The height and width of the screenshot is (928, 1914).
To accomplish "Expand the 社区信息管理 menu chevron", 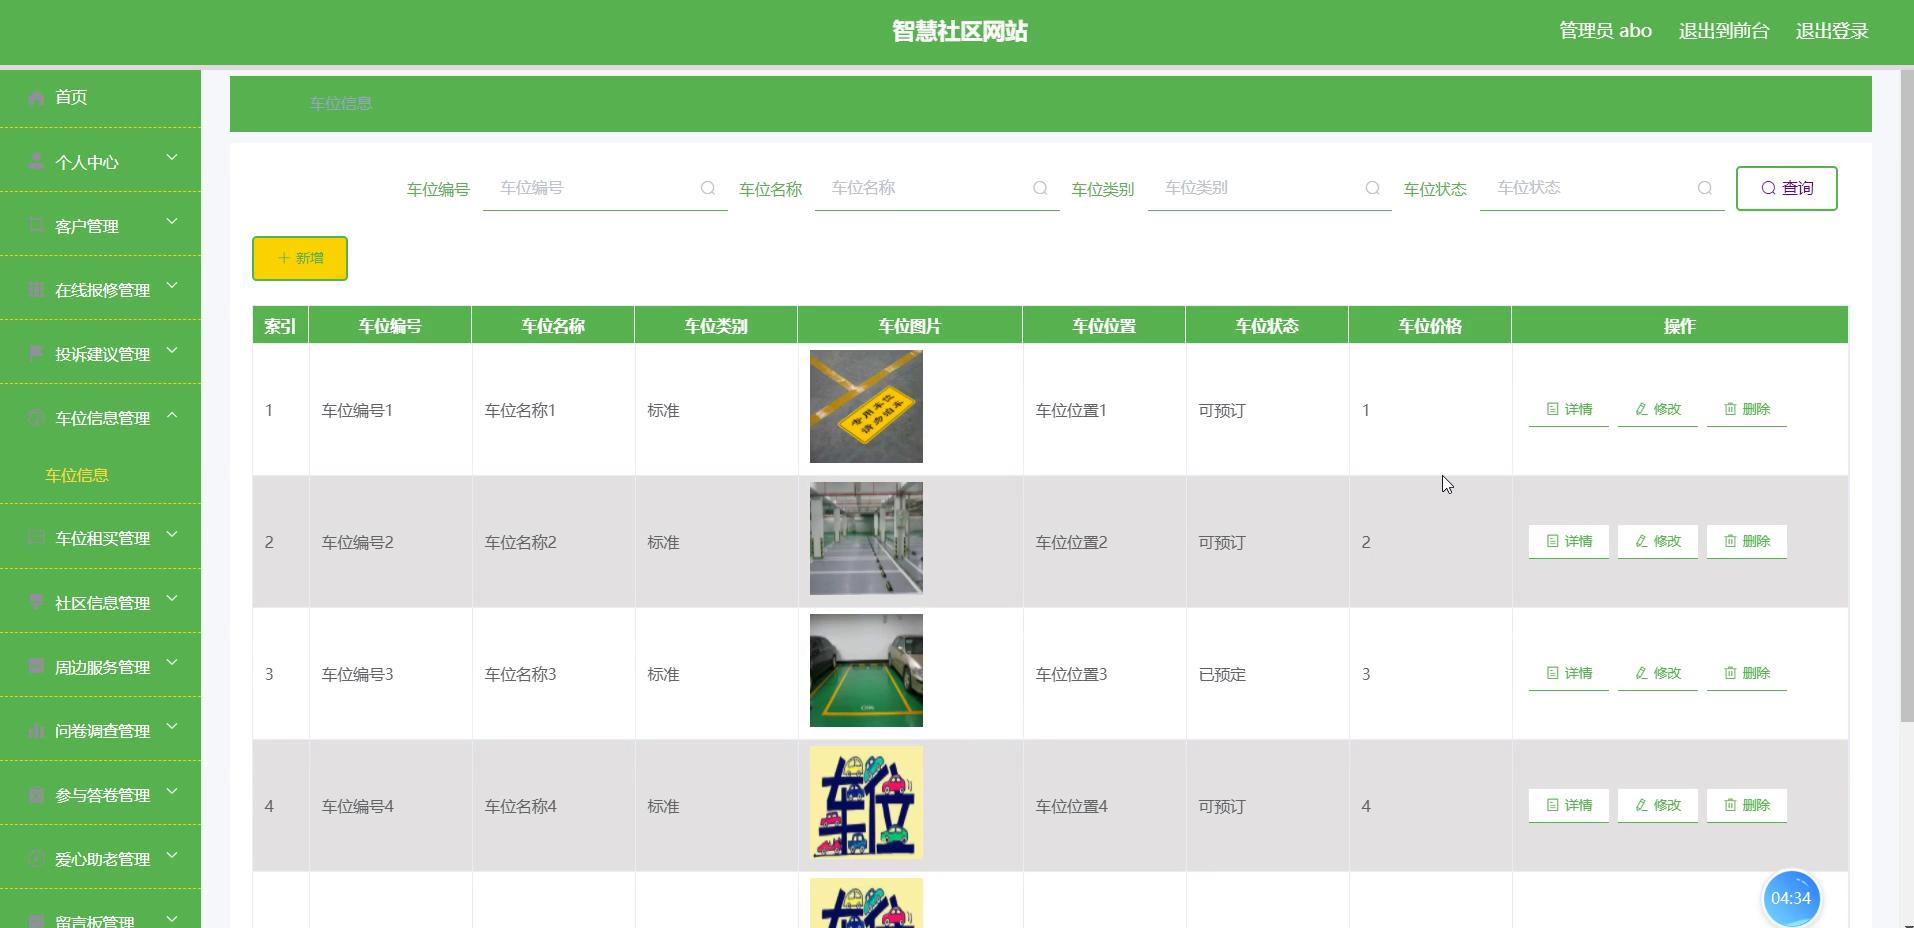I will [172, 600].
